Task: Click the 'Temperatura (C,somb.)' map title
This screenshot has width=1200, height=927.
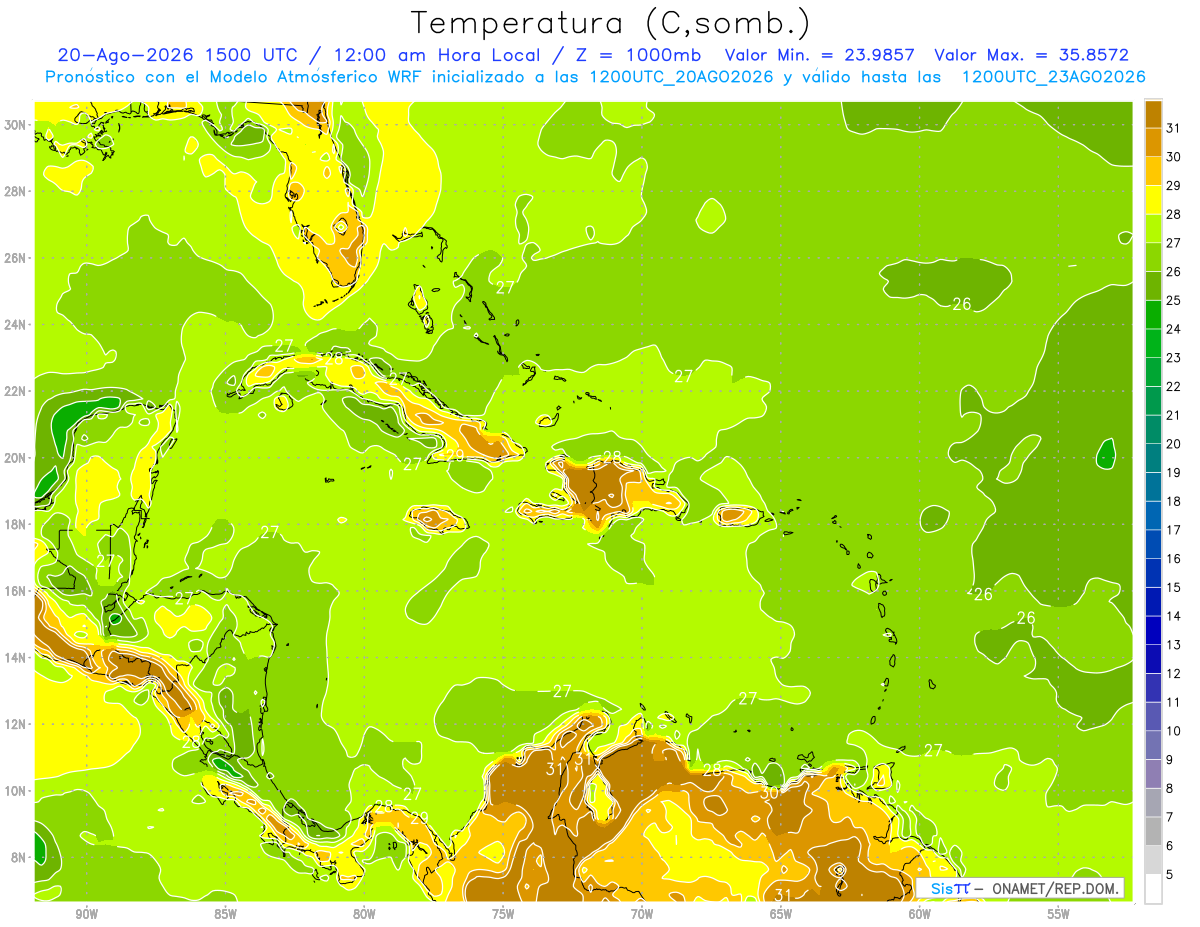Action: click(x=611, y=23)
